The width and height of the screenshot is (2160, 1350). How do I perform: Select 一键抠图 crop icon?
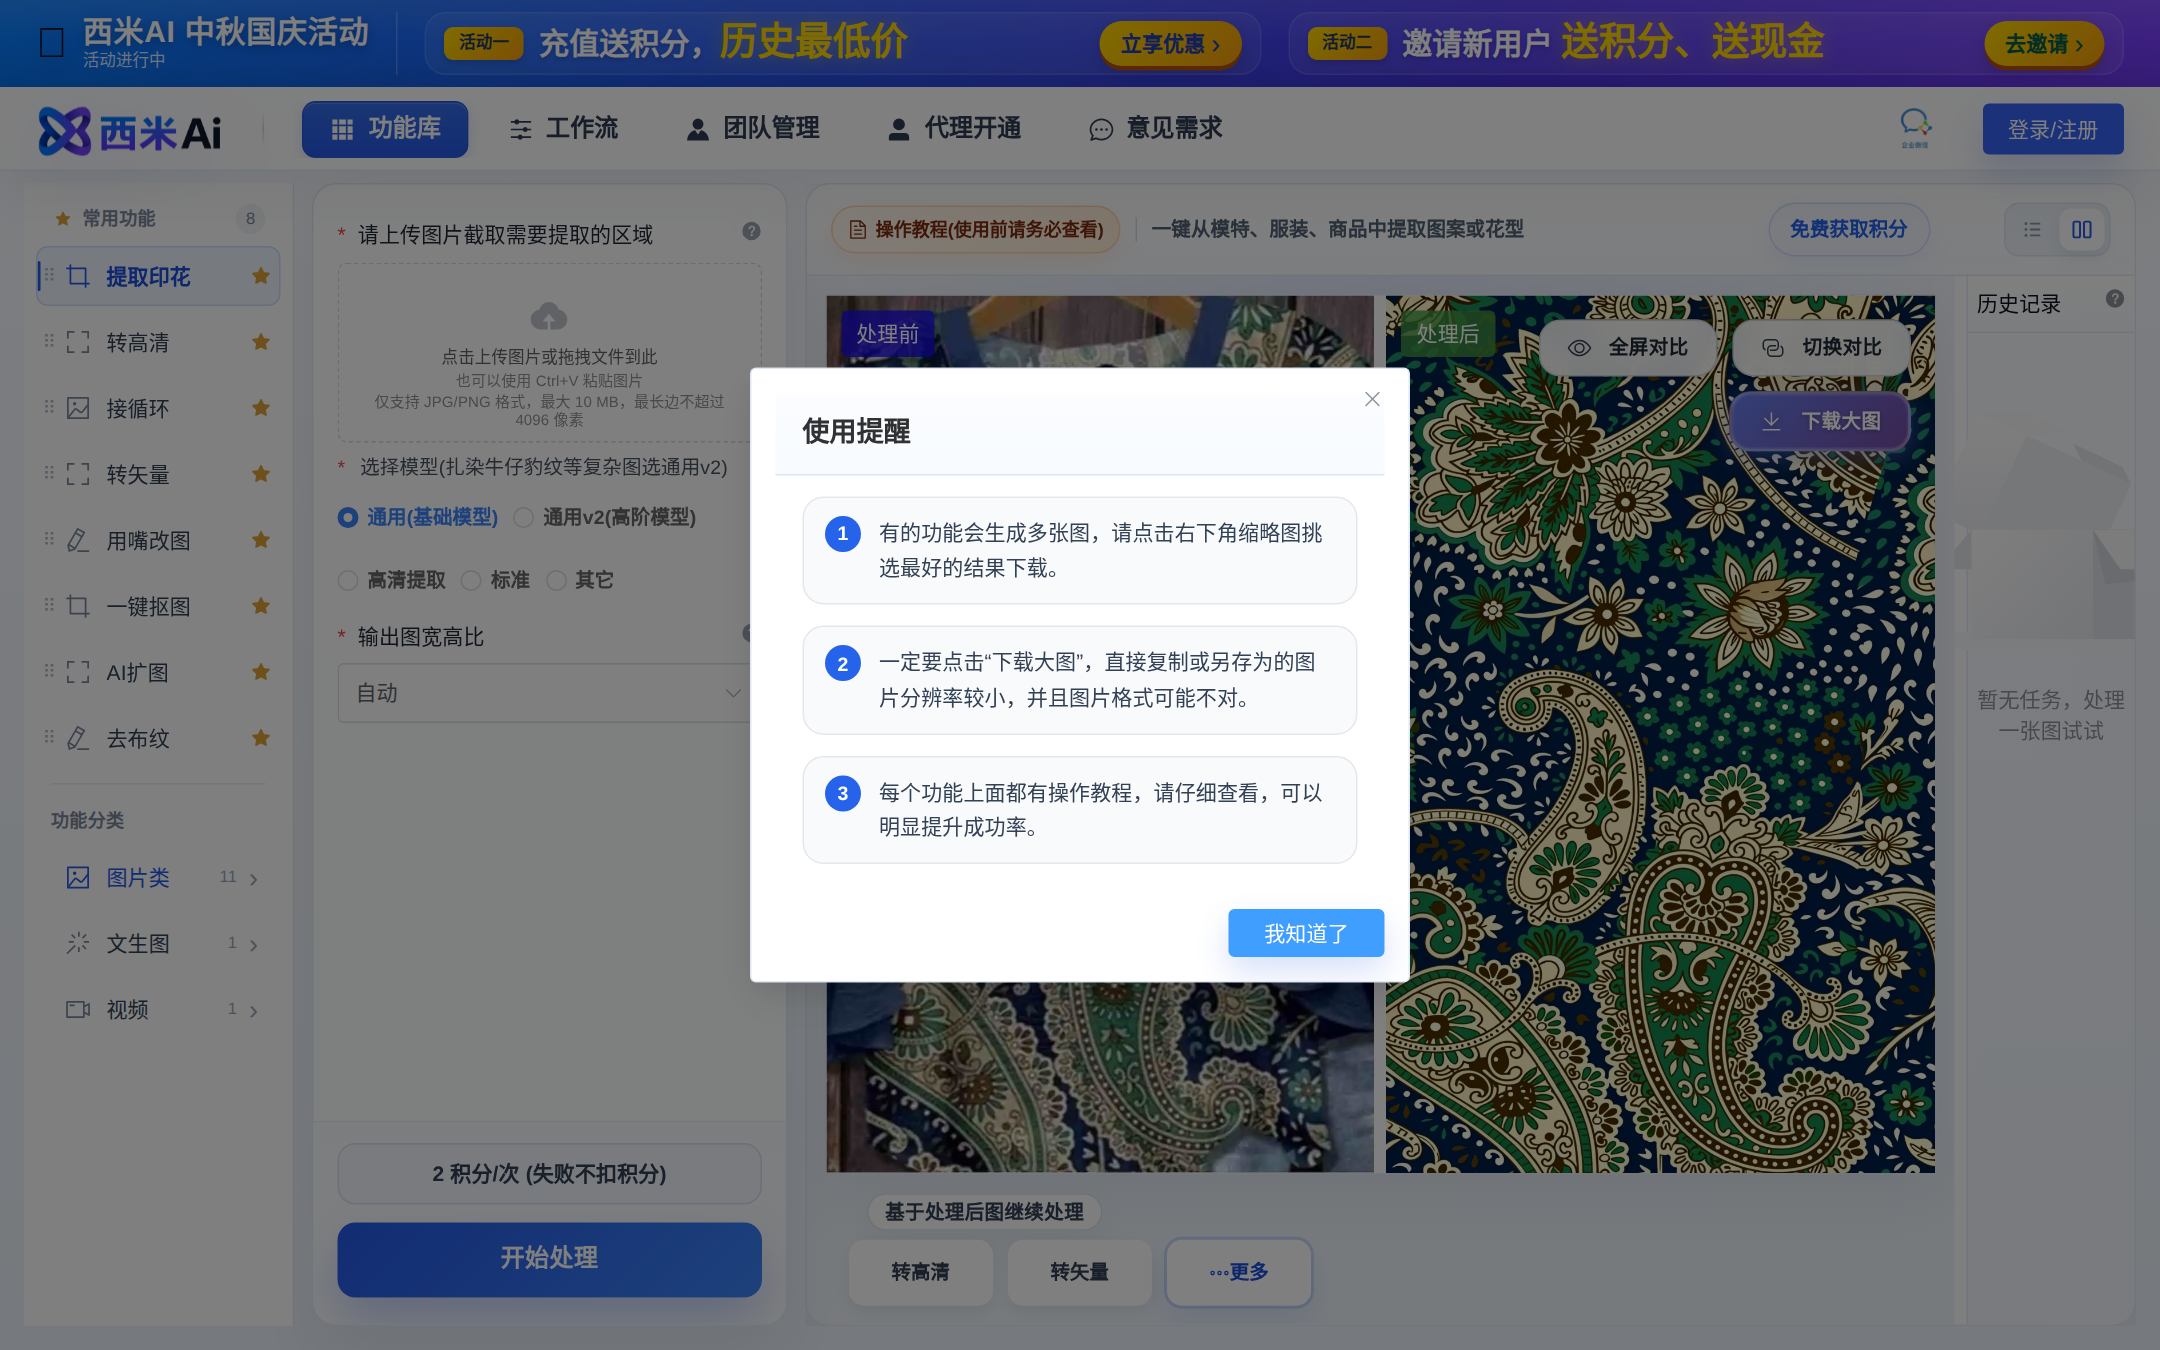pyautogui.click(x=78, y=606)
